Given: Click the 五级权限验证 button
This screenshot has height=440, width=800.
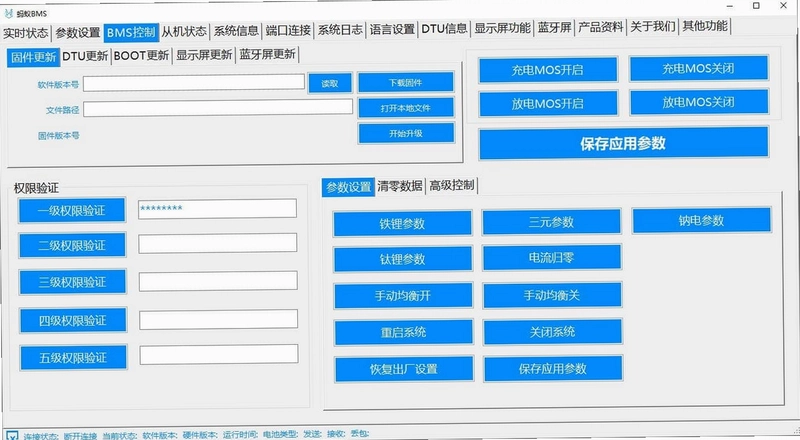Looking at the screenshot, I should [x=73, y=358].
